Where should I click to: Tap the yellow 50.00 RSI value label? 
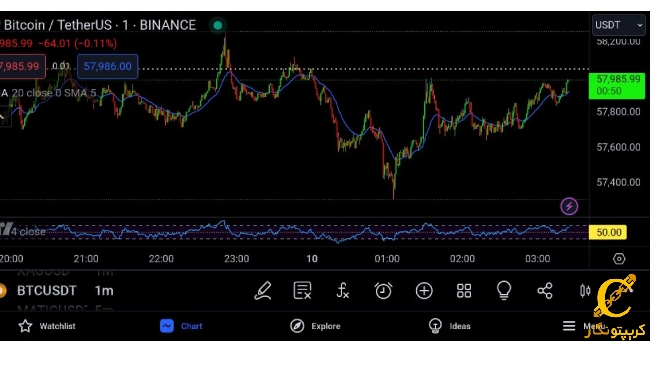608,232
